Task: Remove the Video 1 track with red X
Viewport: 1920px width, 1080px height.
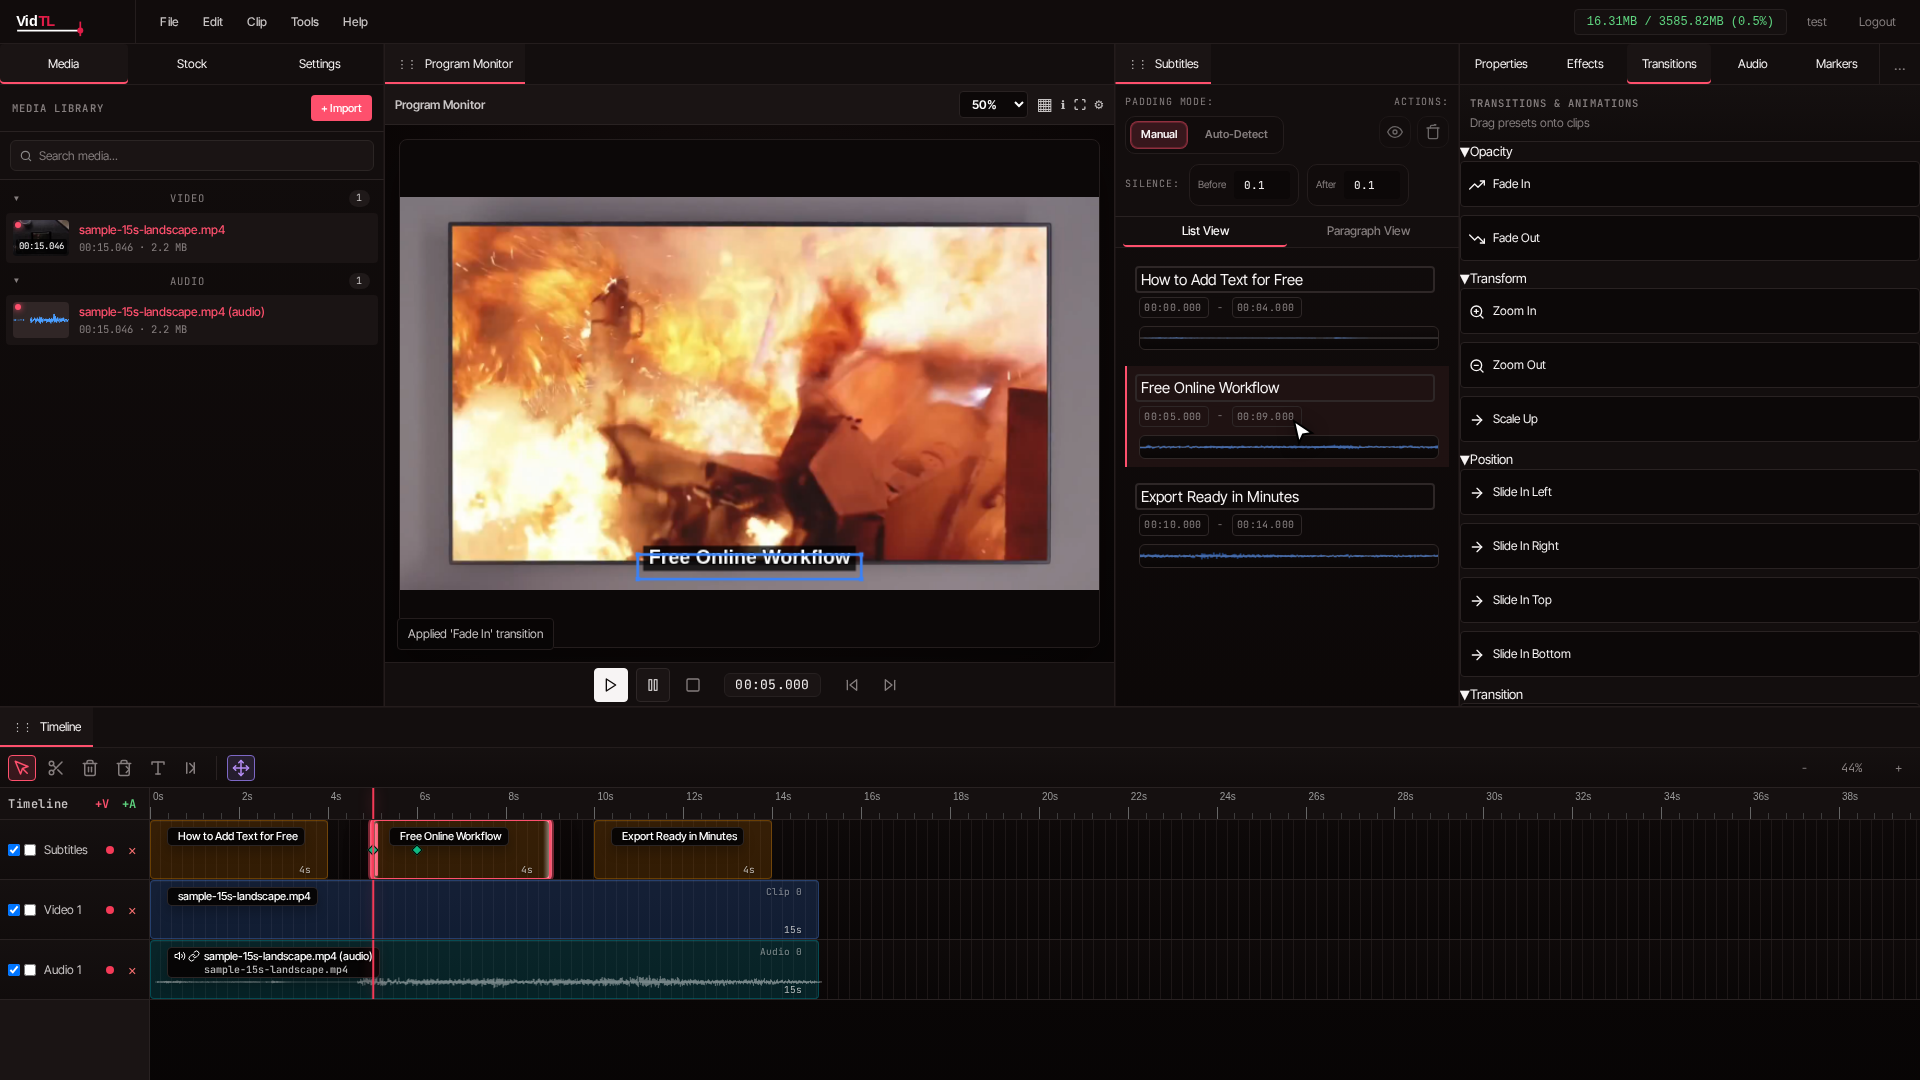Action: click(x=132, y=911)
